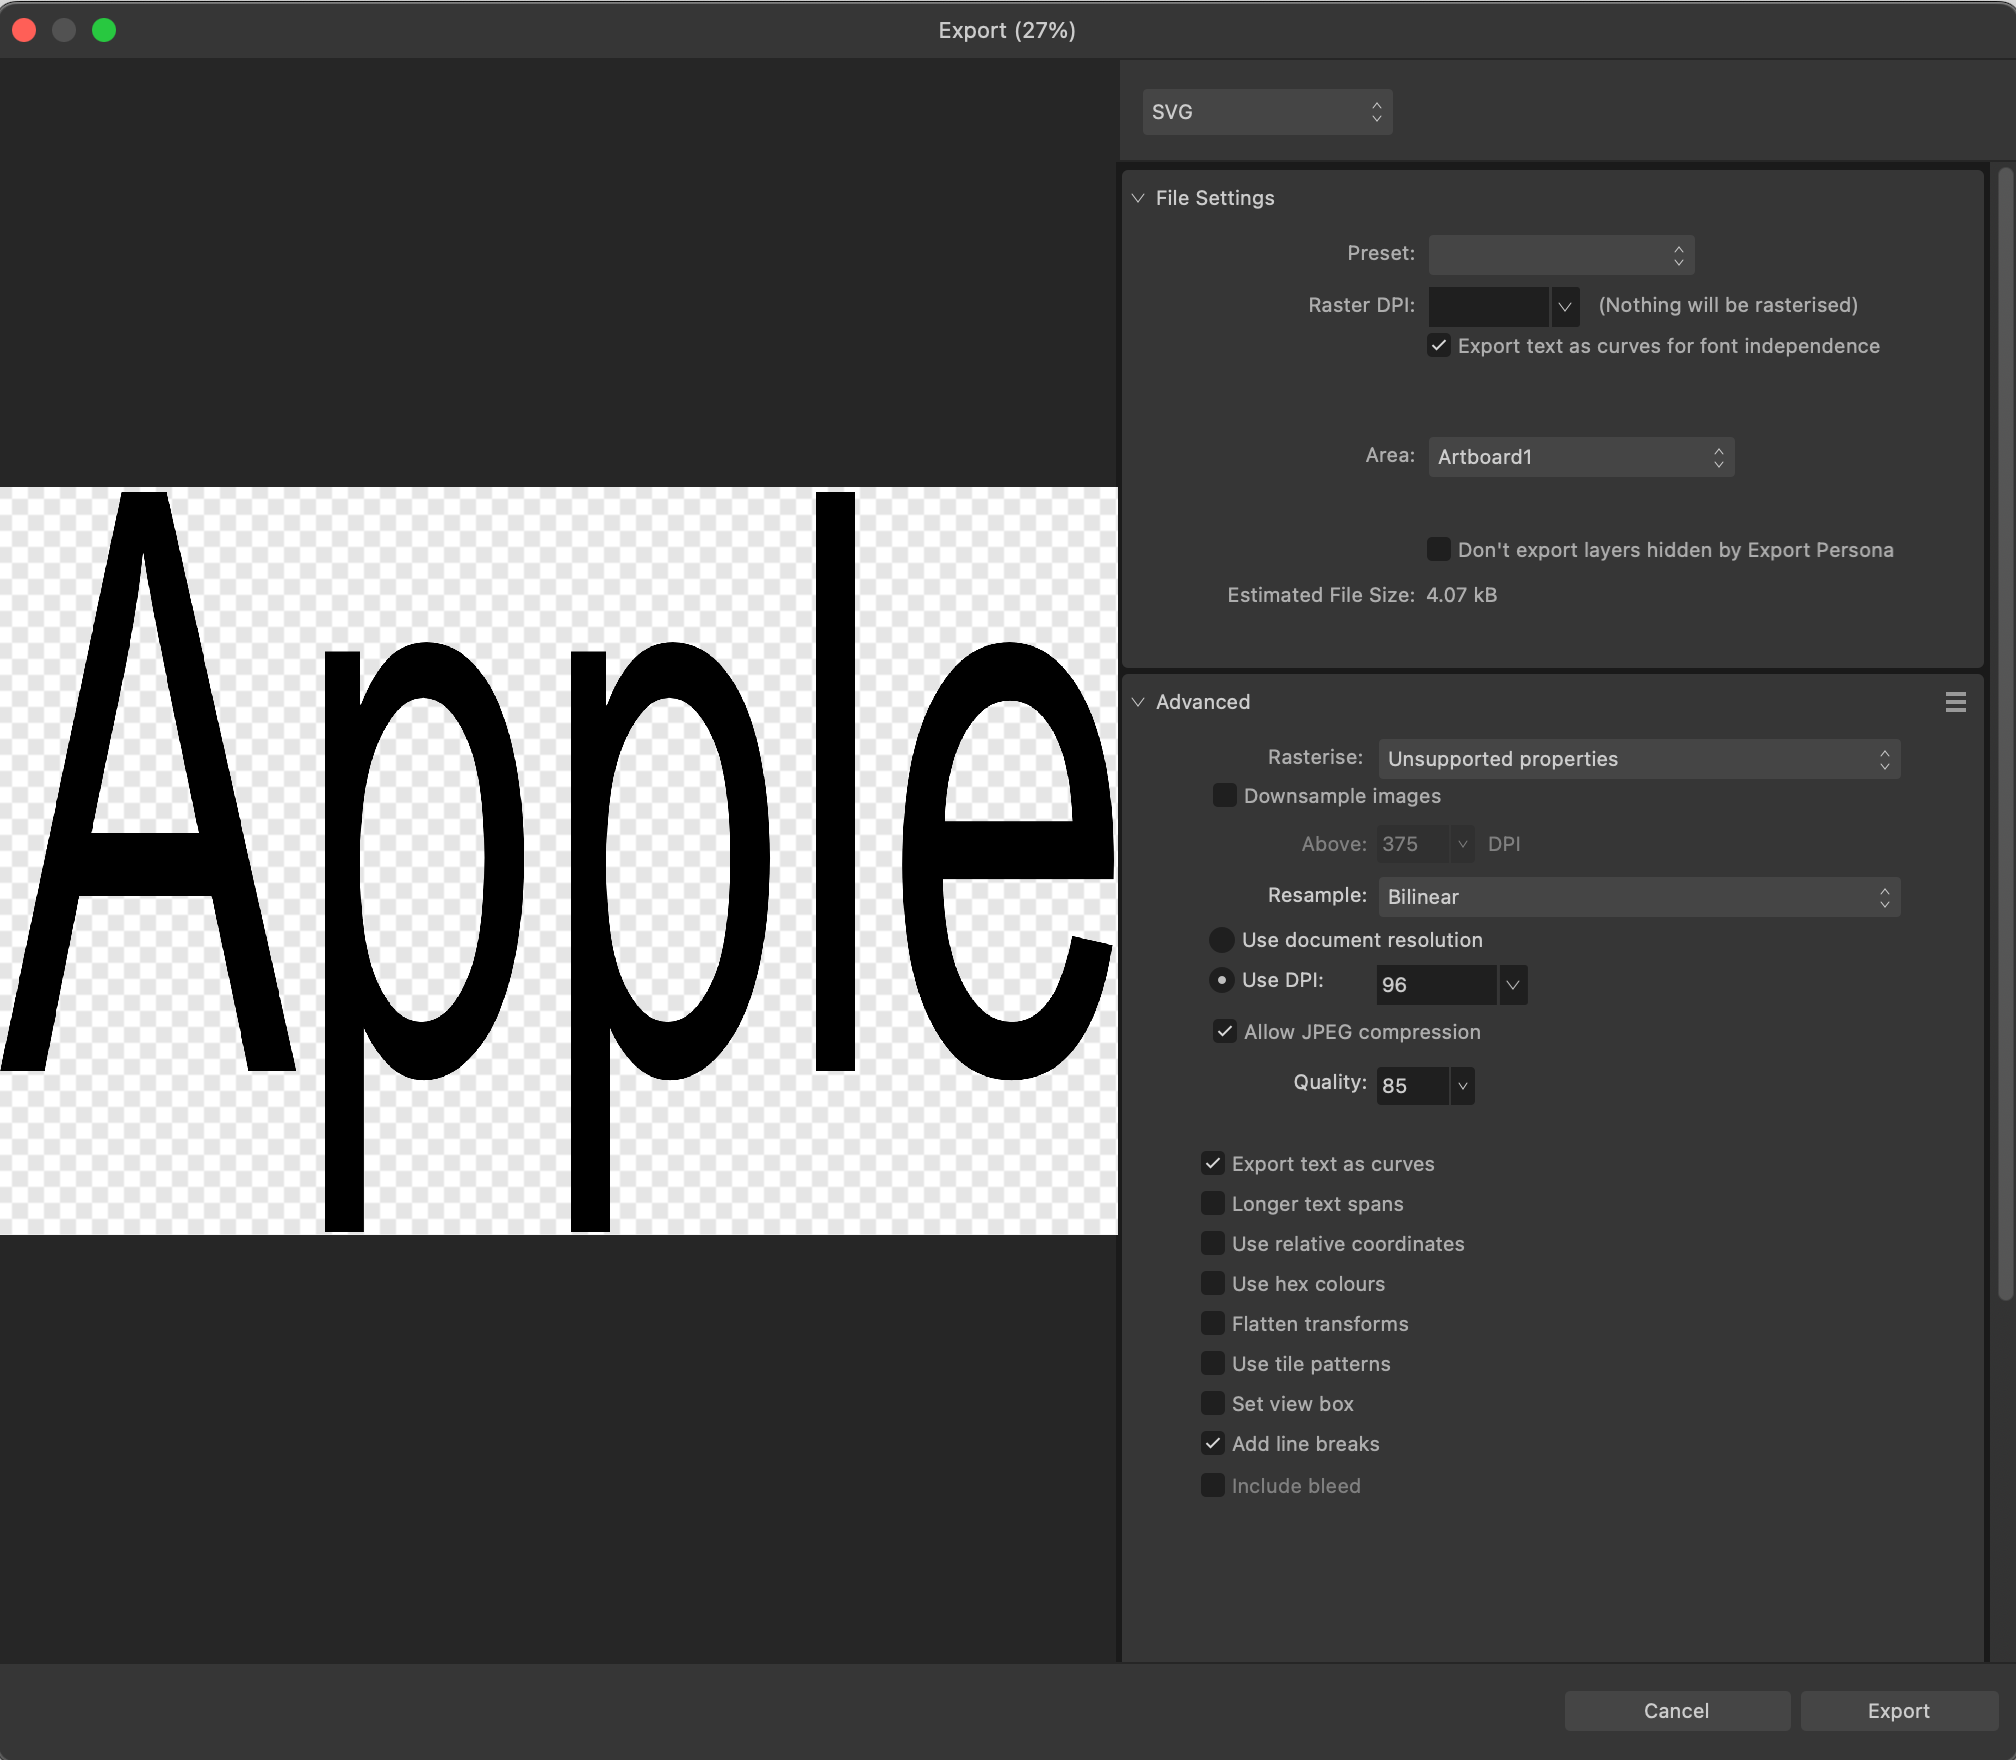Open the Resample Bilinear dropdown
This screenshot has width=2016, height=1760.
1639,897
